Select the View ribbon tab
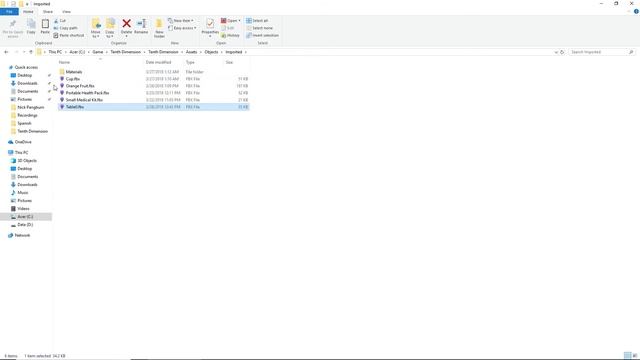Screen dimensions: 640x360 (66, 12)
